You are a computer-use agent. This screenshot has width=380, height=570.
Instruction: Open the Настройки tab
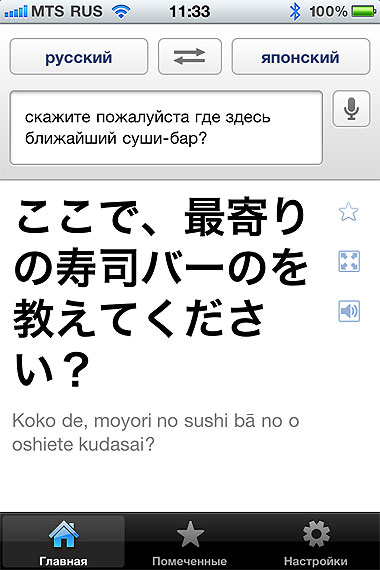click(x=316, y=542)
